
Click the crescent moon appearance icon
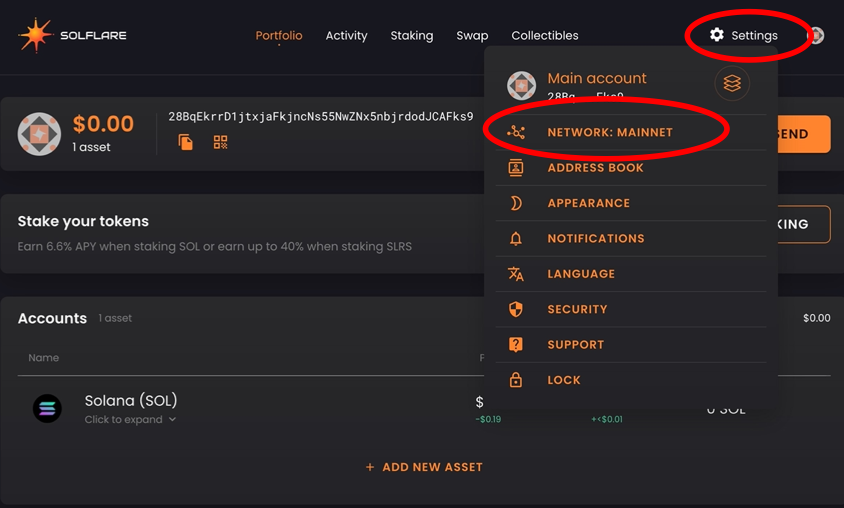click(x=516, y=203)
